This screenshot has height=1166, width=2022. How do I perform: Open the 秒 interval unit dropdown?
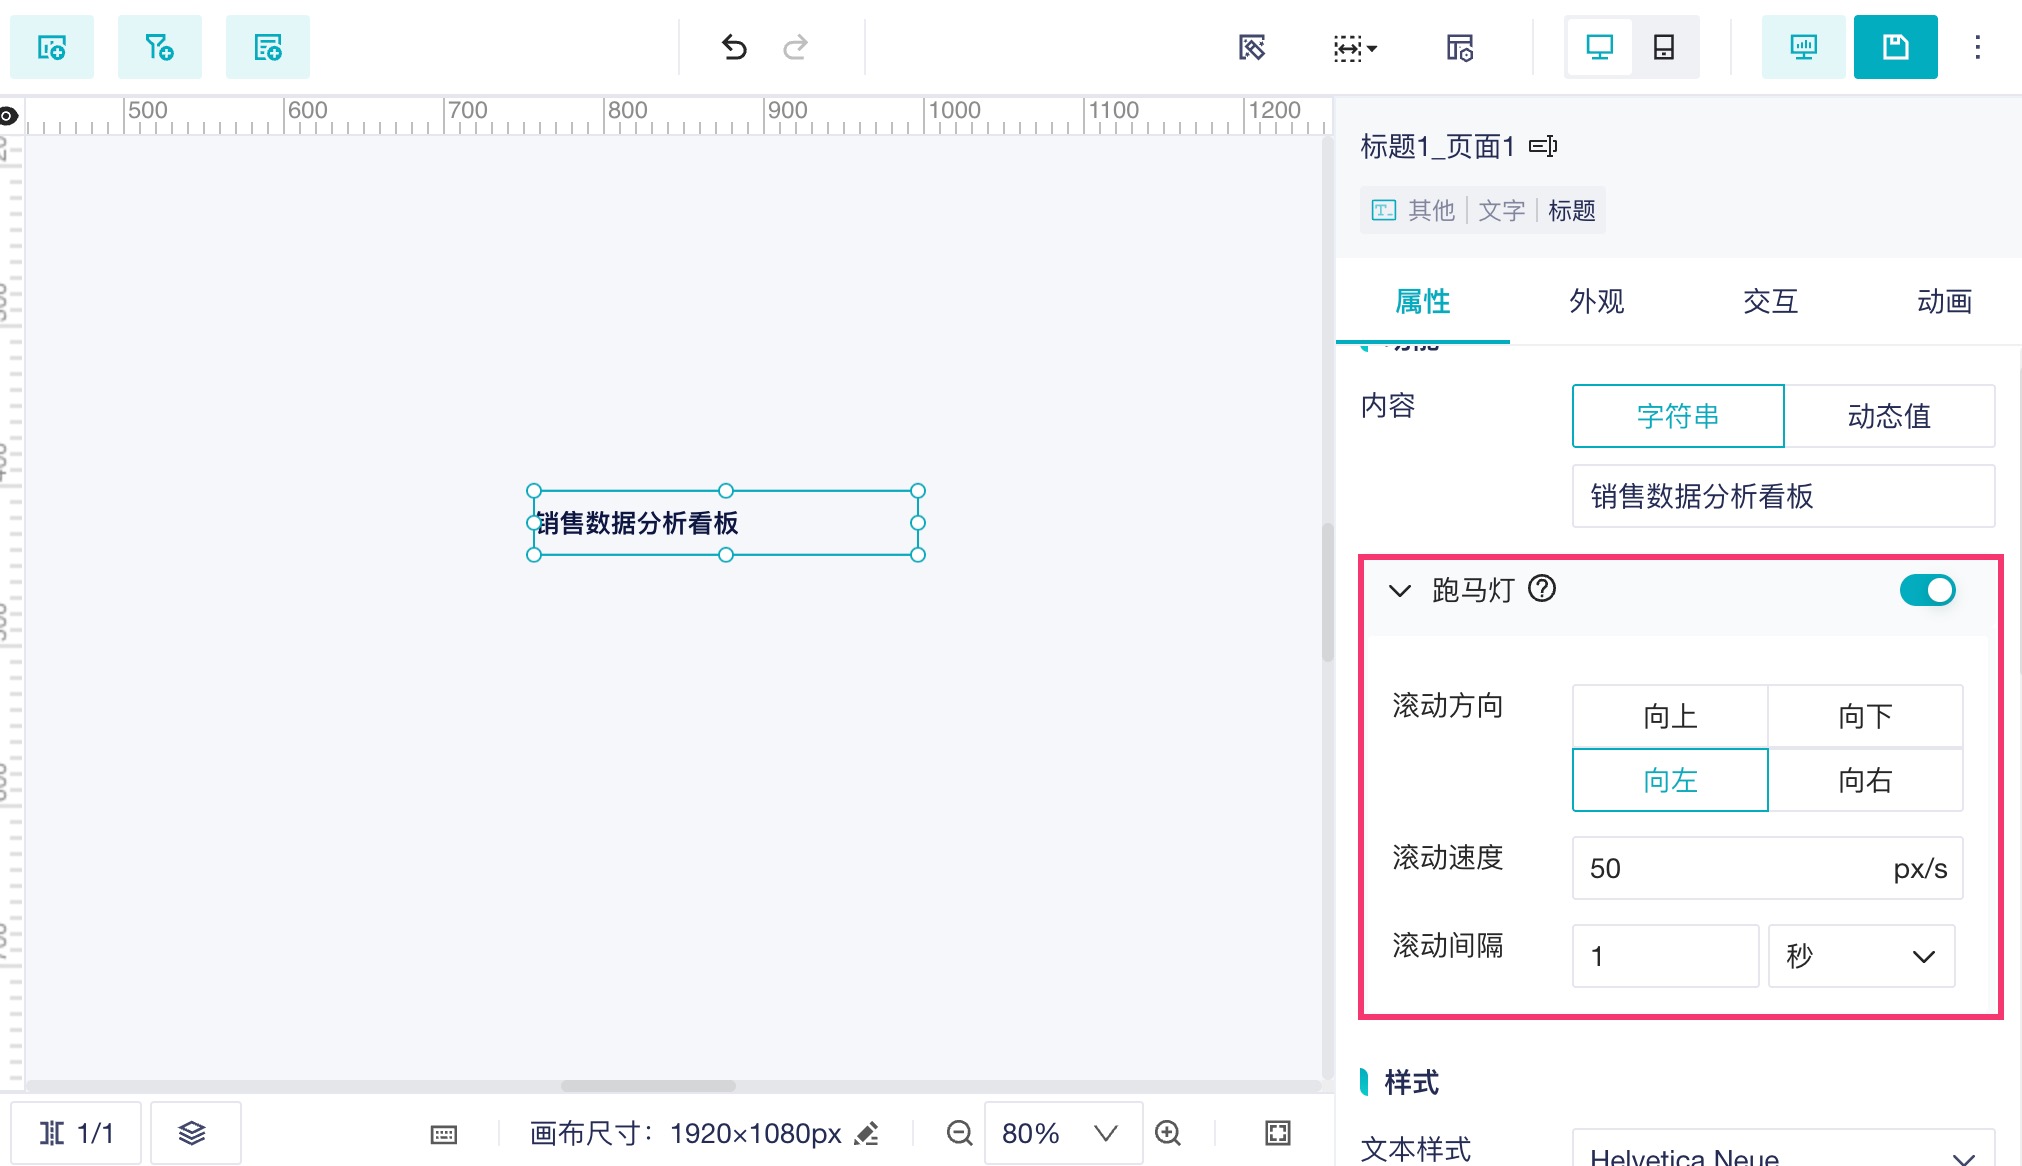pos(1861,956)
